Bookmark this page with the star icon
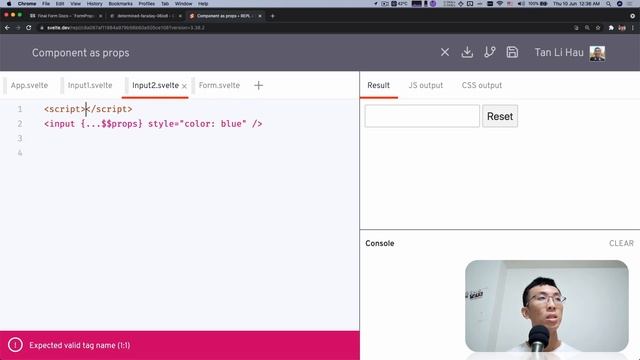This screenshot has width=640, height=360. [598, 28]
